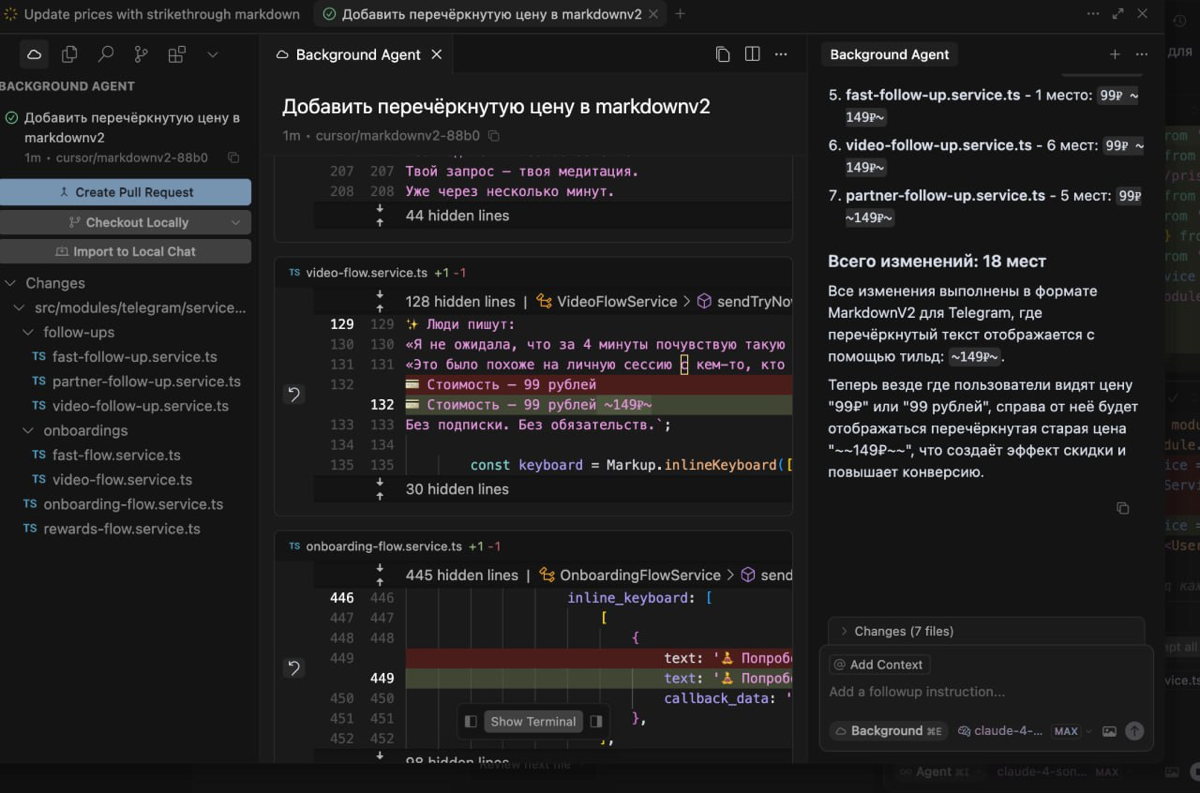Select the right panel Background Agent tab

(x=889, y=54)
